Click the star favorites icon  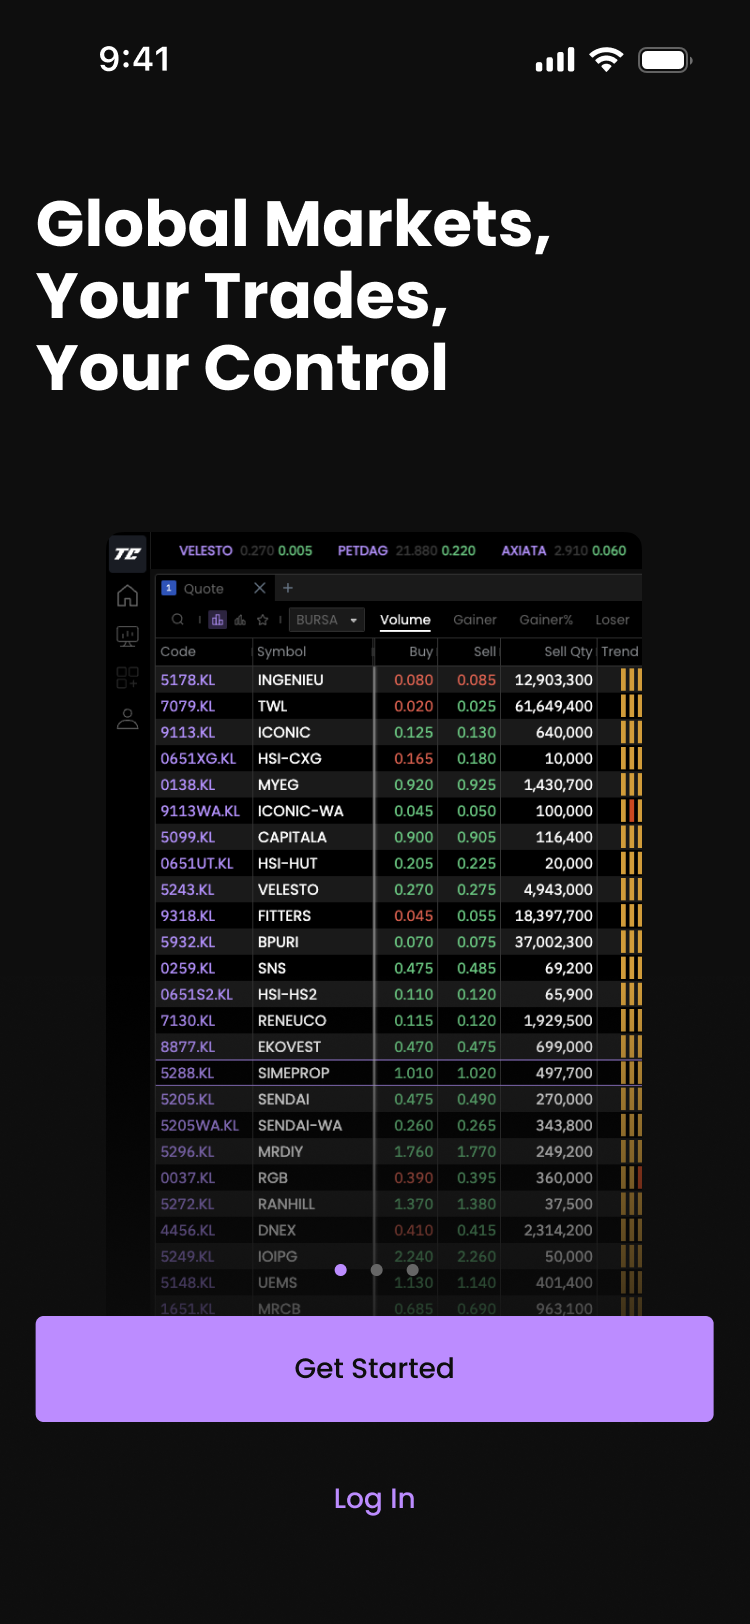(x=263, y=620)
